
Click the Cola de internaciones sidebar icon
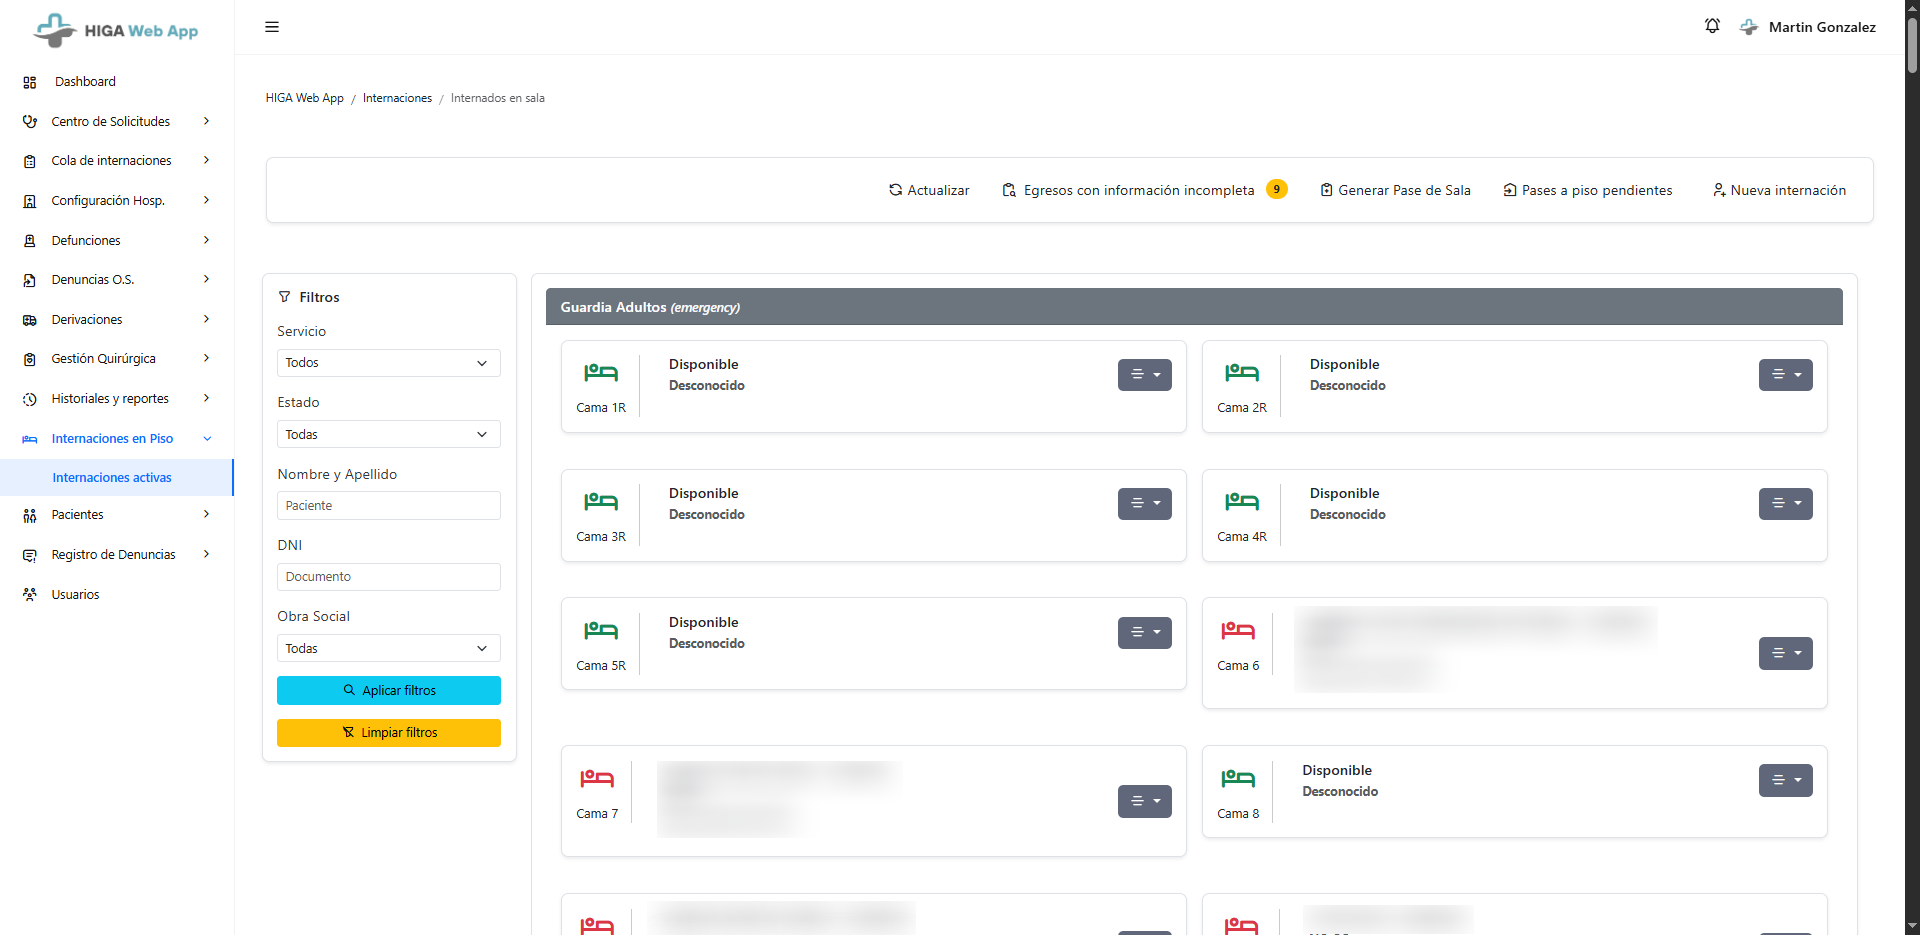click(x=30, y=161)
